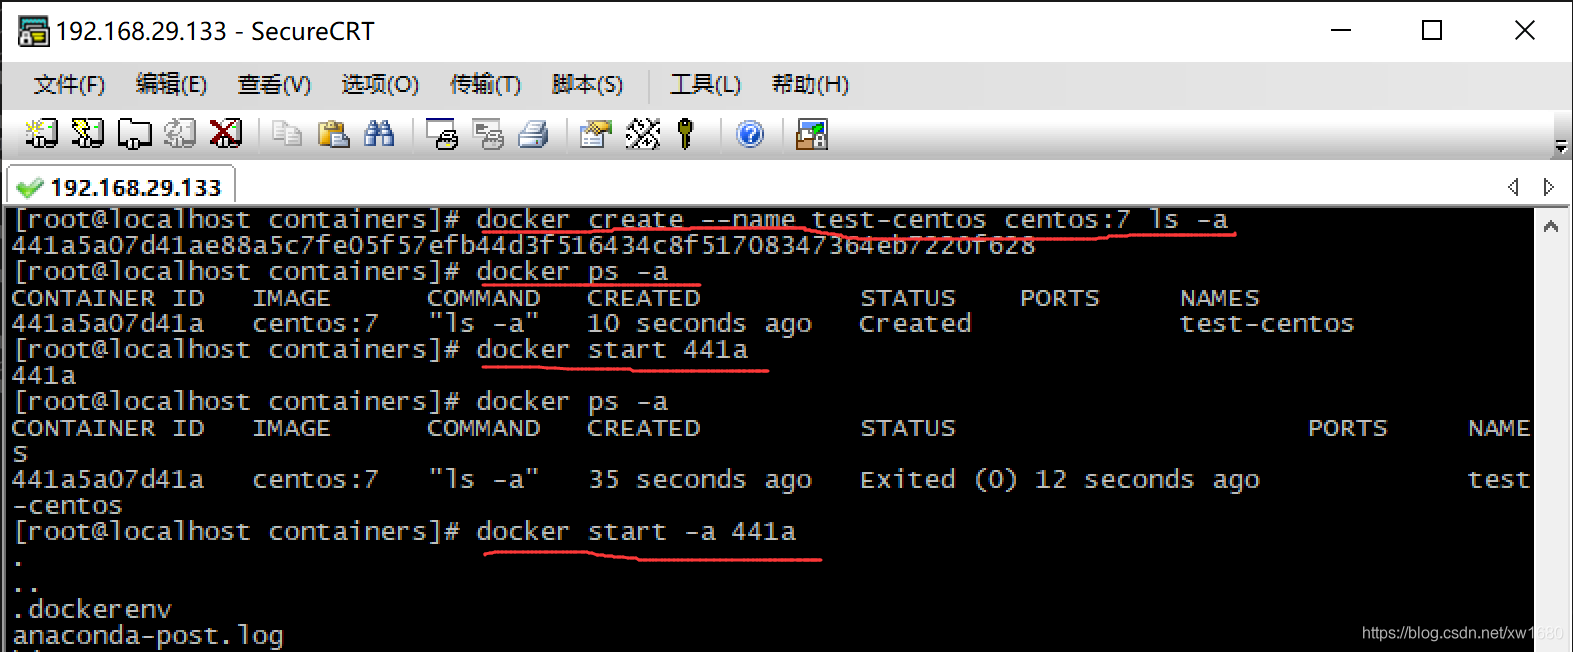The image size is (1573, 652).
Task: Click the Paste clipboard icon
Action: [333, 134]
